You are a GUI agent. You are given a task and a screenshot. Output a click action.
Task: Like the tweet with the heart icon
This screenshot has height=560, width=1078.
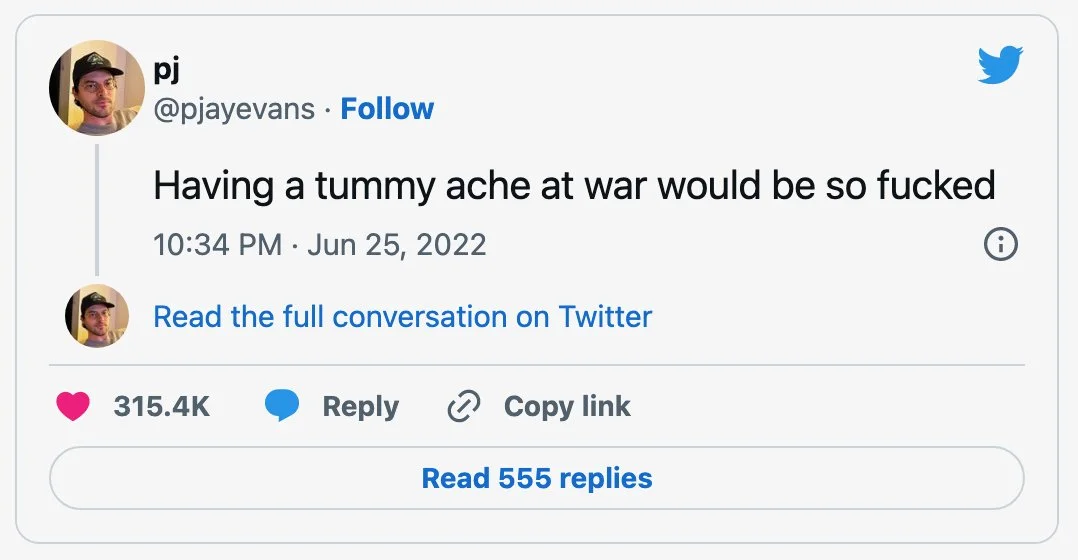[x=73, y=406]
